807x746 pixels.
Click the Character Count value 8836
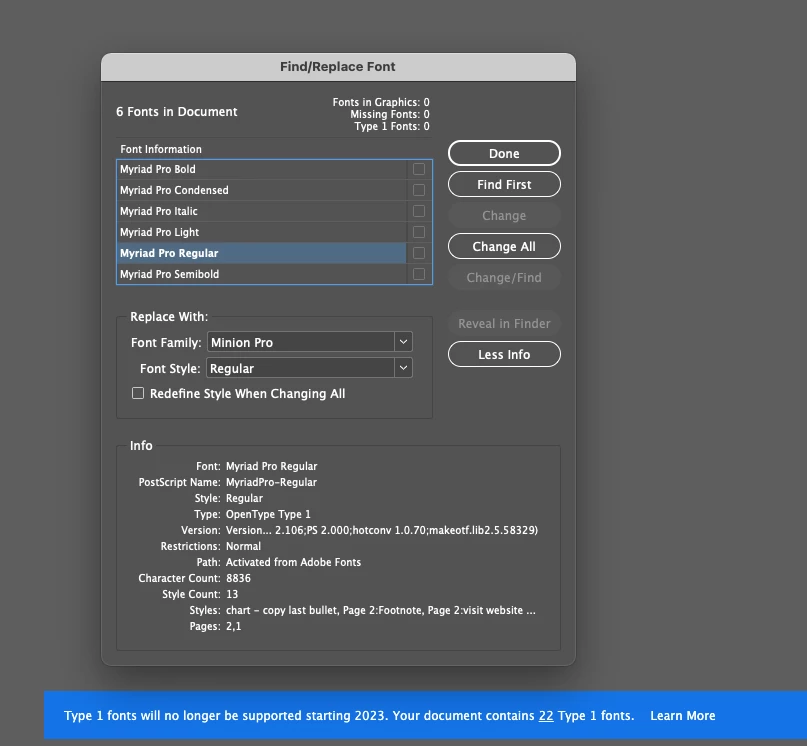(238, 578)
